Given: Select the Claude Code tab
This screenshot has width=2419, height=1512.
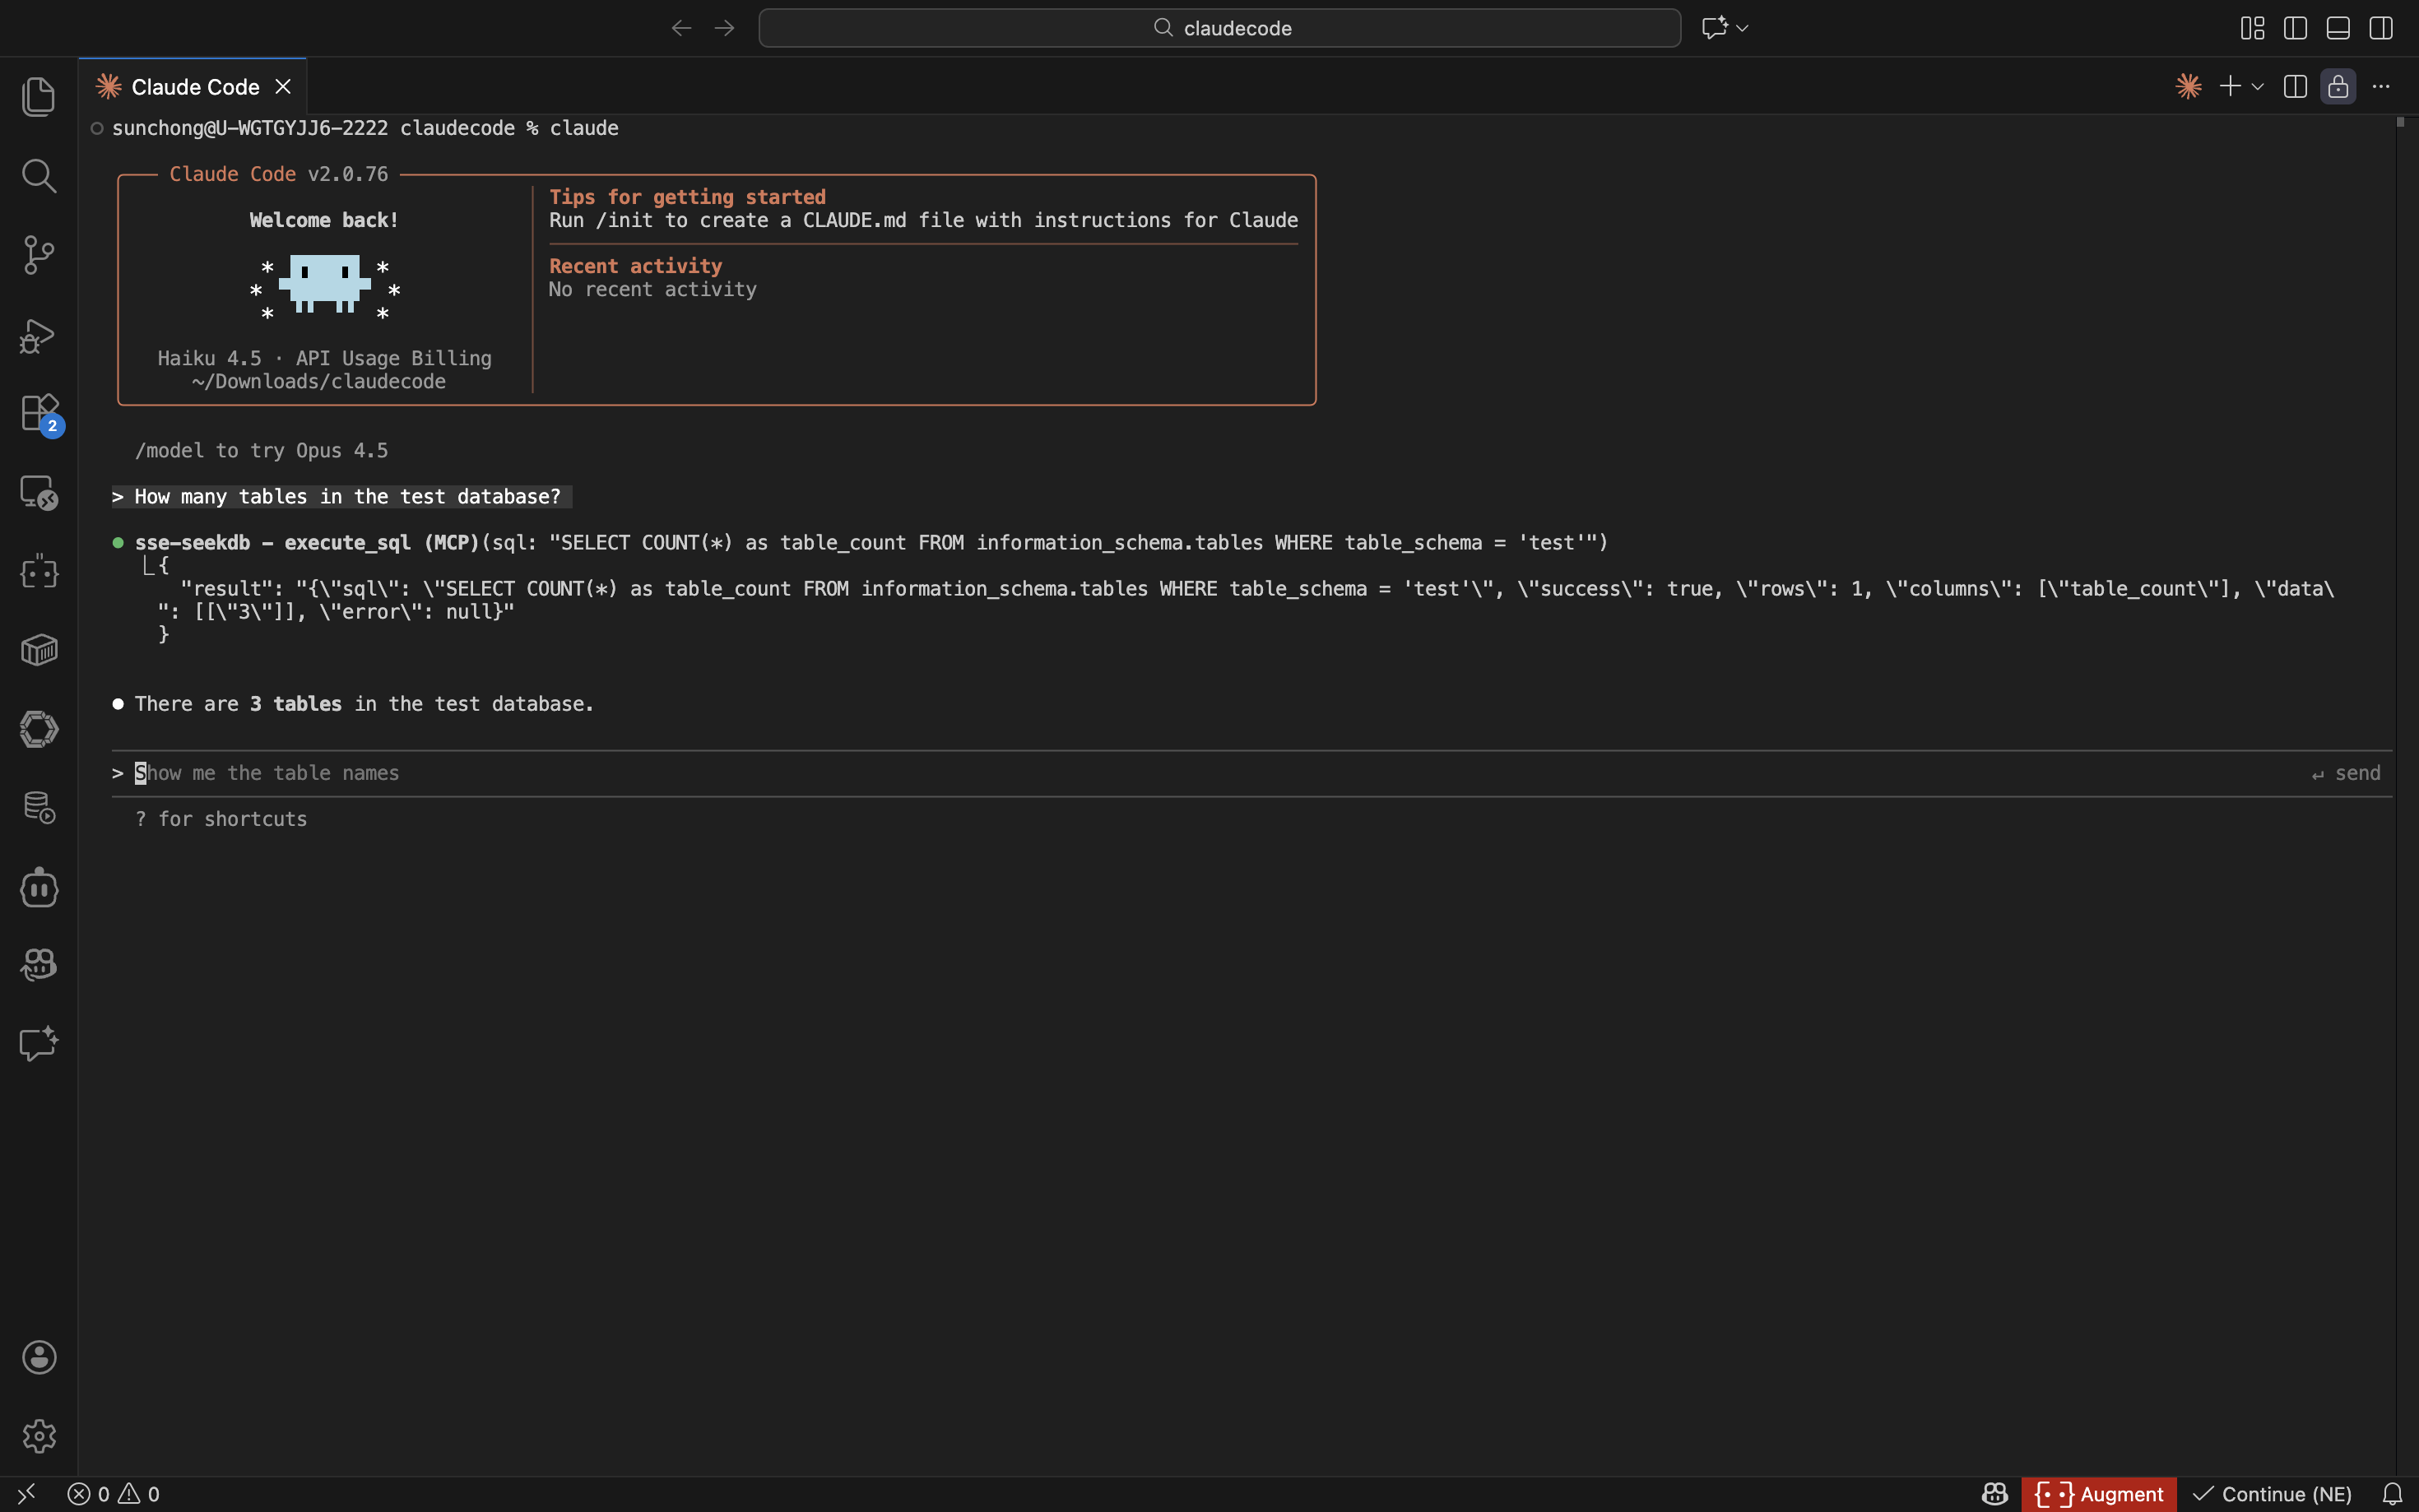Looking at the screenshot, I should [194, 87].
